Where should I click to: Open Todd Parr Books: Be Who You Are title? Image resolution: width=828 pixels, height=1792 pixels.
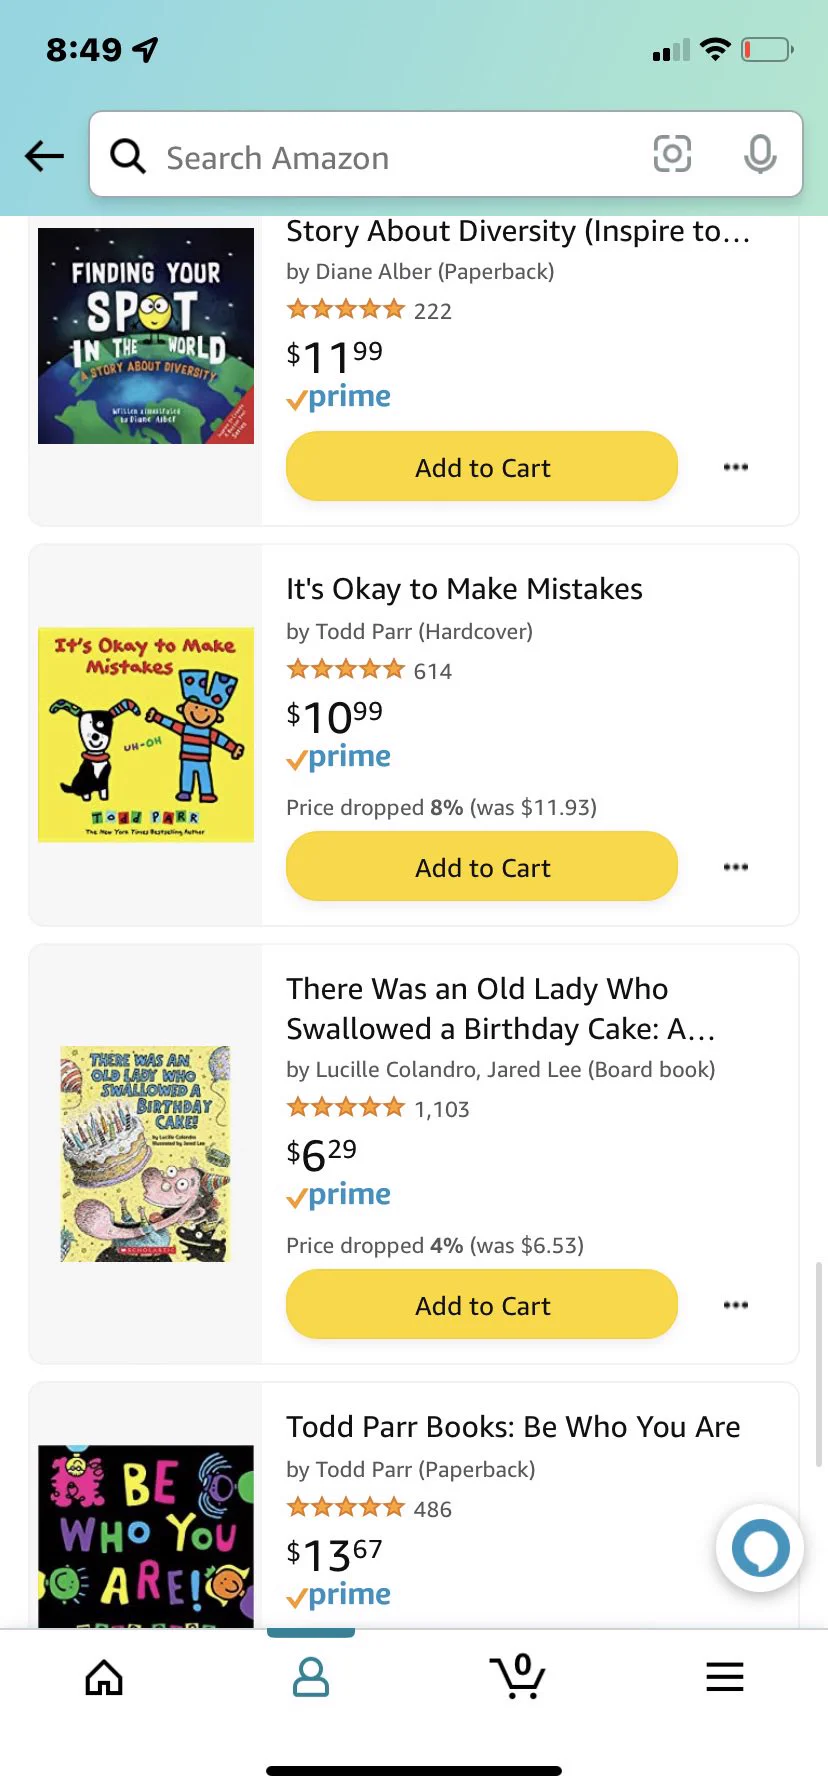(x=513, y=1427)
